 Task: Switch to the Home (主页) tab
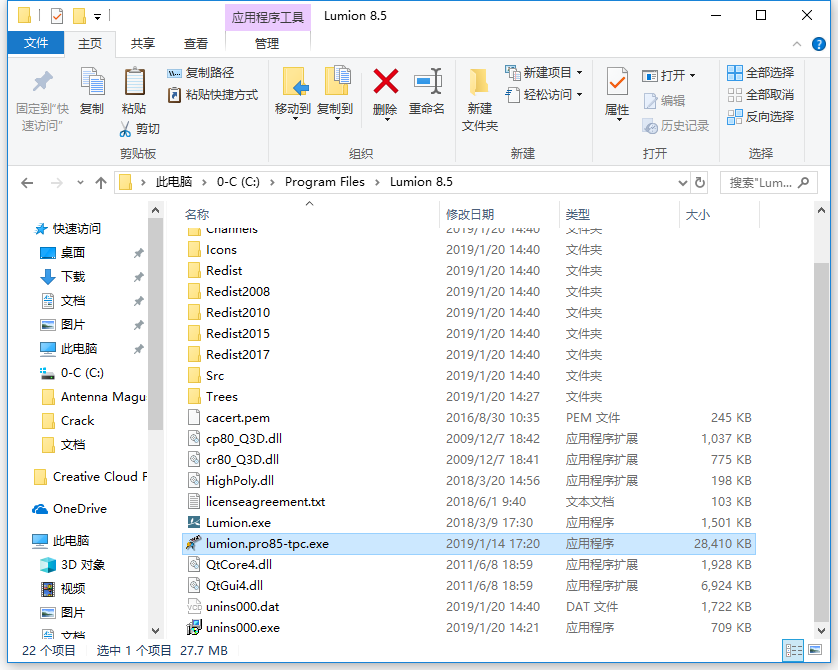[90, 43]
